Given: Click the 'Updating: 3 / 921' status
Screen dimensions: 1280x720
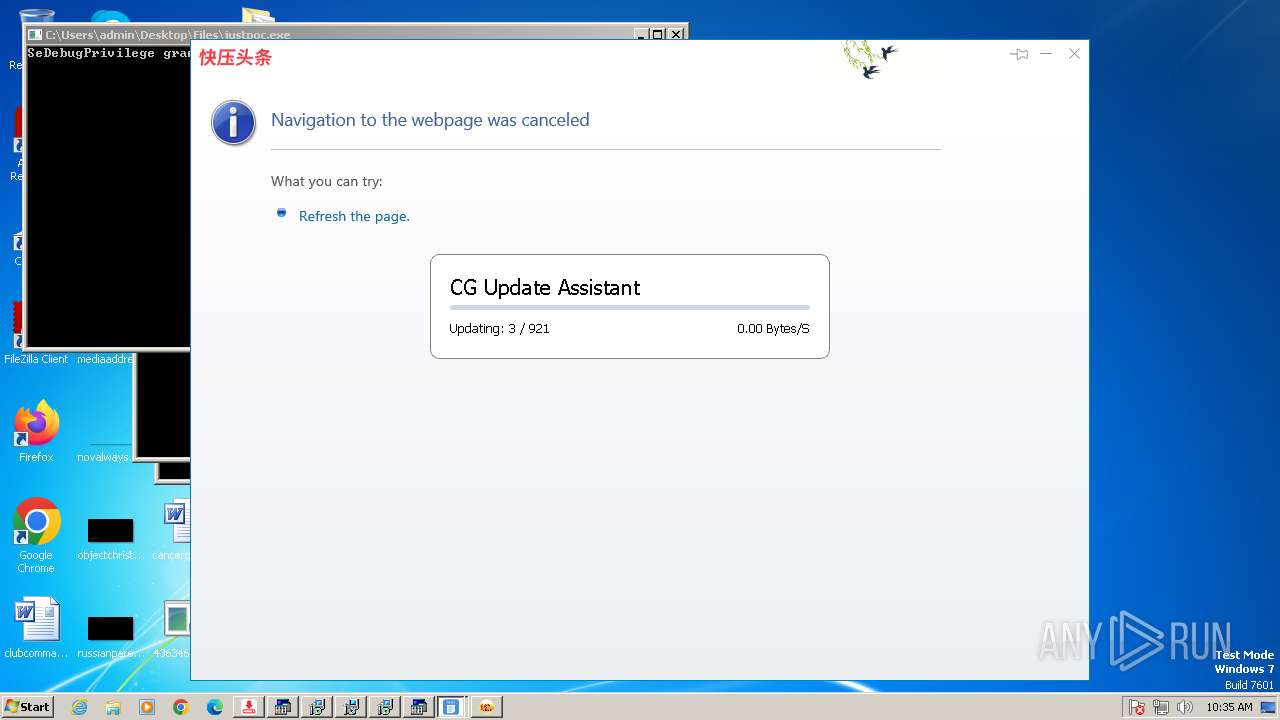Looking at the screenshot, I should point(499,328).
